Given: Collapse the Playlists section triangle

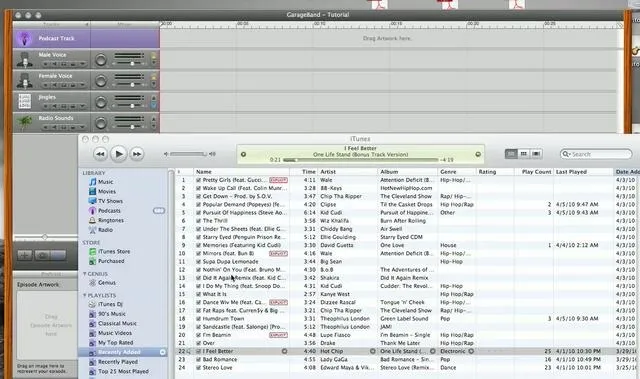Looking at the screenshot, I should pyautogui.click(x=84, y=295).
